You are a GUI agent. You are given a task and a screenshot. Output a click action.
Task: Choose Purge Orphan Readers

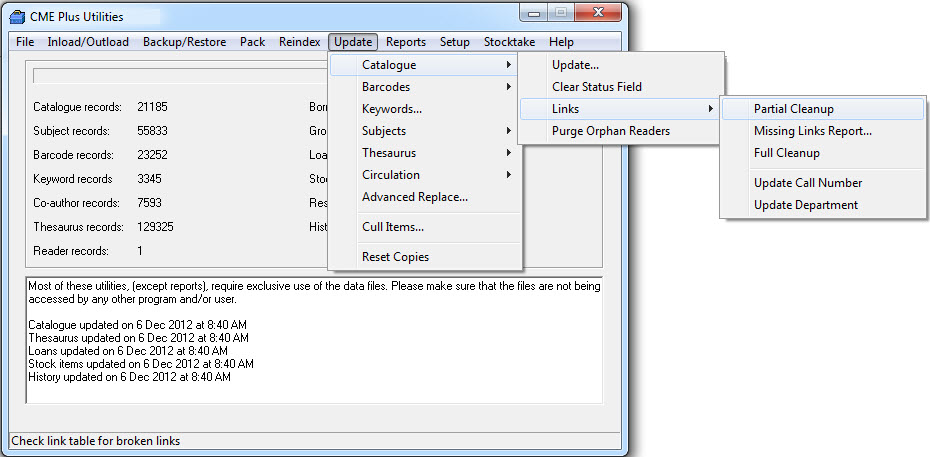tap(610, 131)
